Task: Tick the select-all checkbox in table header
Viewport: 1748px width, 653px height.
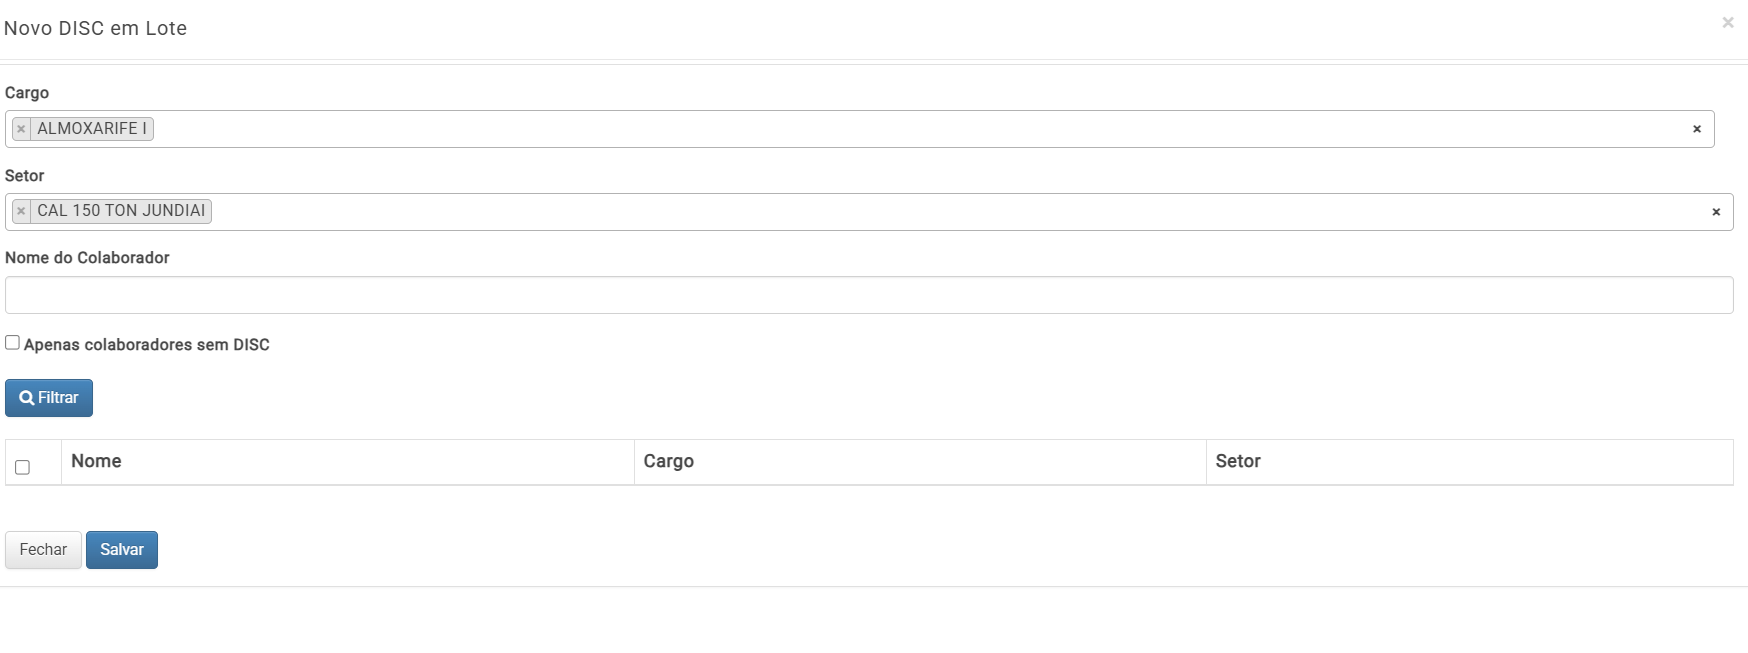Action: tap(22, 467)
